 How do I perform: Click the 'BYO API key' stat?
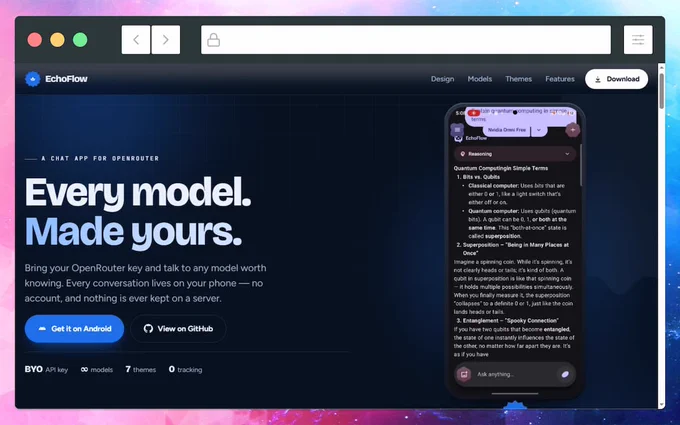pyautogui.click(x=46, y=369)
